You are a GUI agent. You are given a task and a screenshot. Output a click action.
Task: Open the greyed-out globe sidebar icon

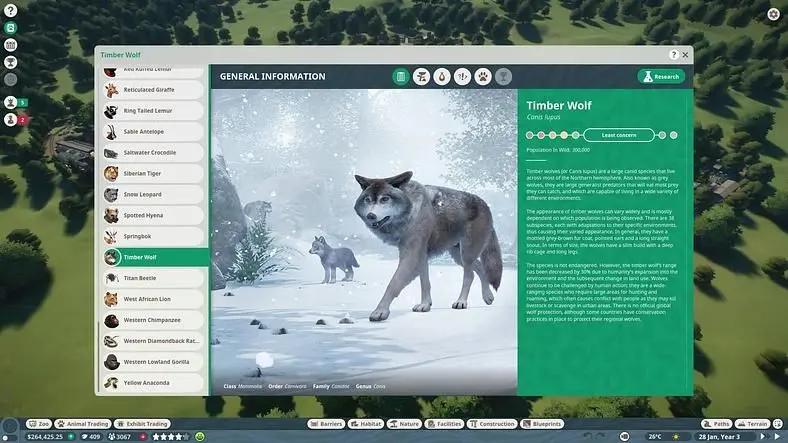pos(10,79)
